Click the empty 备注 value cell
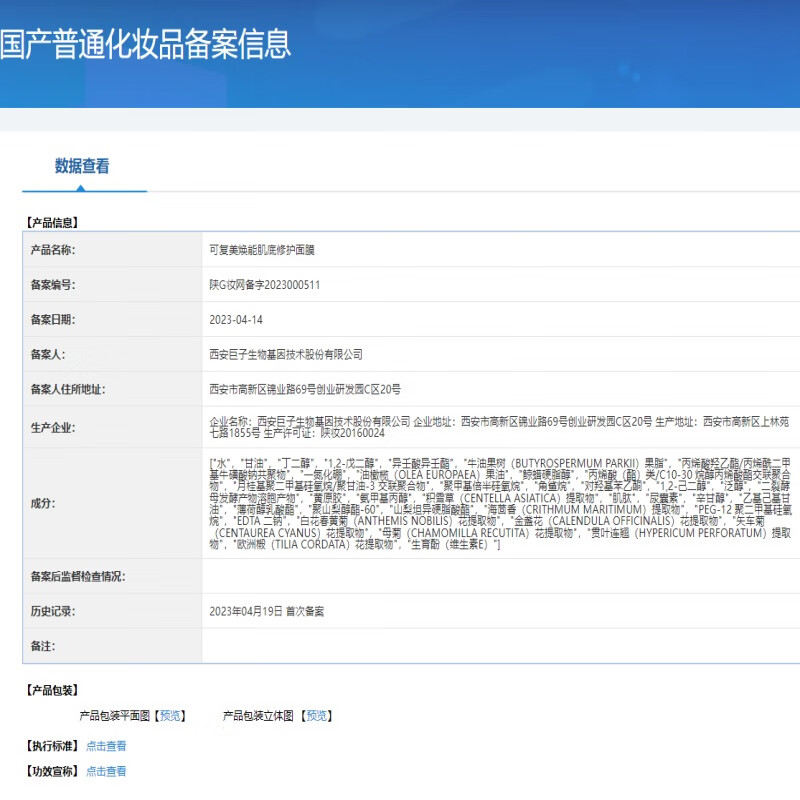The image size is (800, 800). coord(500,645)
